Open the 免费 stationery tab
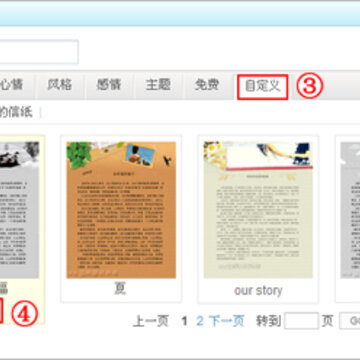 (207, 85)
